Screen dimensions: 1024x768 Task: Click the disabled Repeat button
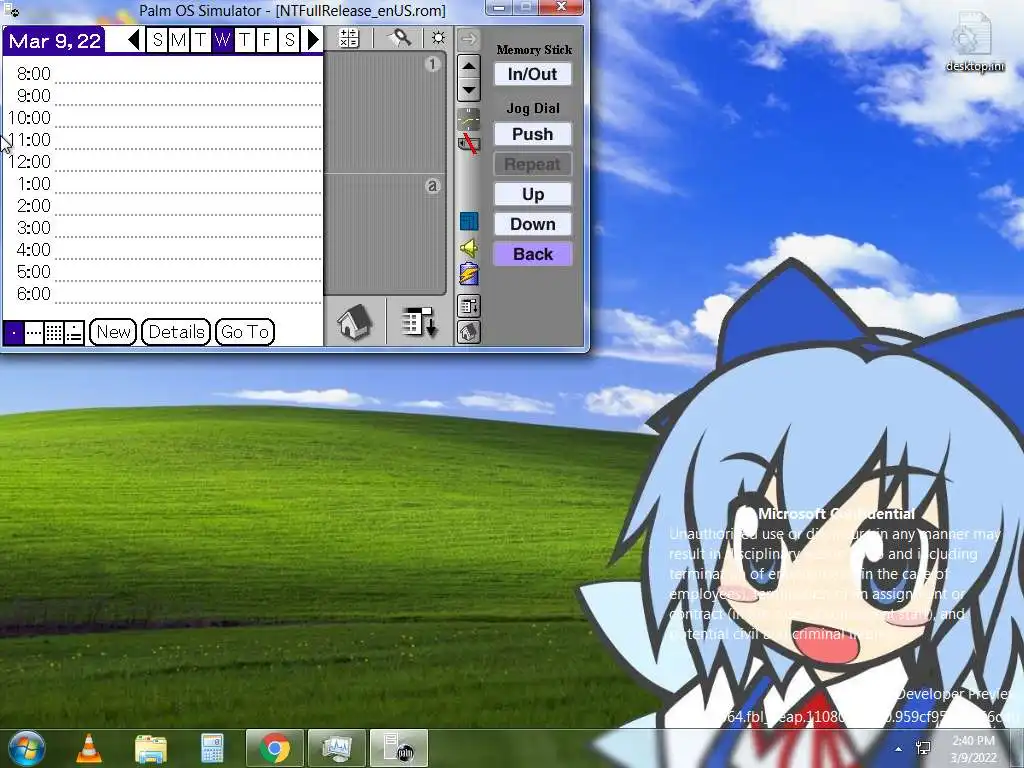pos(532,164)
